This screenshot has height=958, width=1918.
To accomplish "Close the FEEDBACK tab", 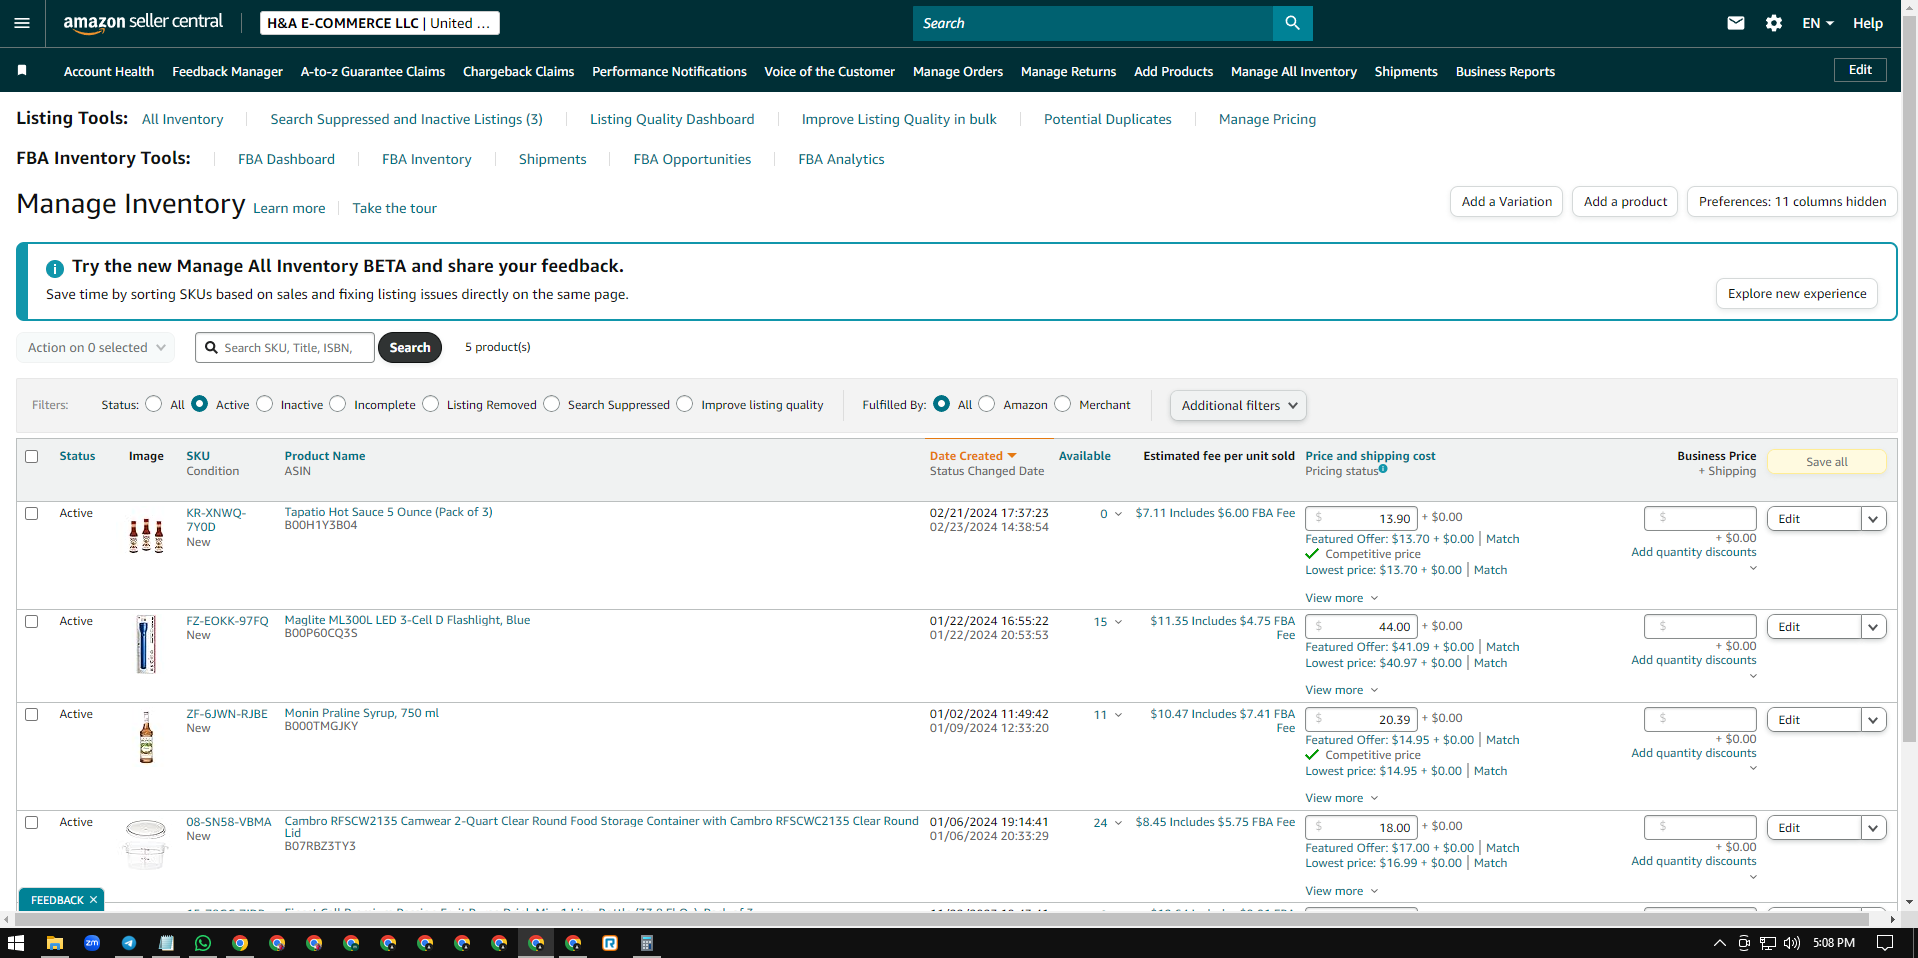I will point(93,900).
